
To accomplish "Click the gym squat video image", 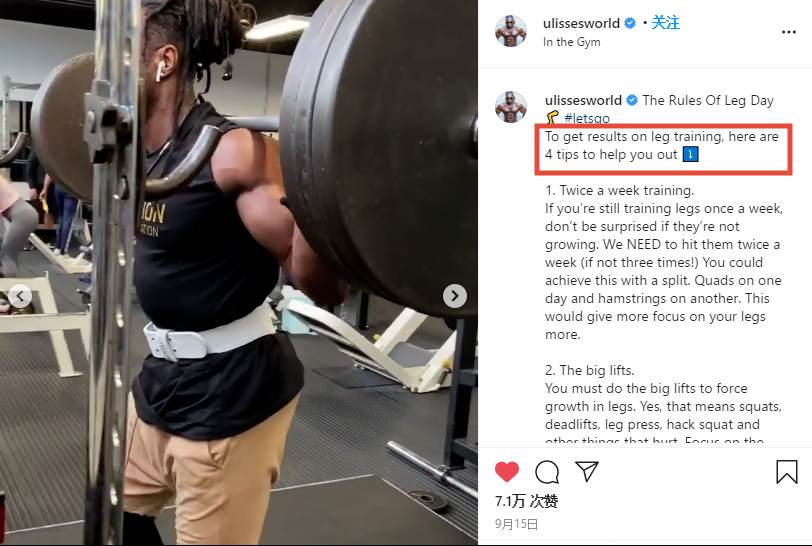I will coord(239,272).
